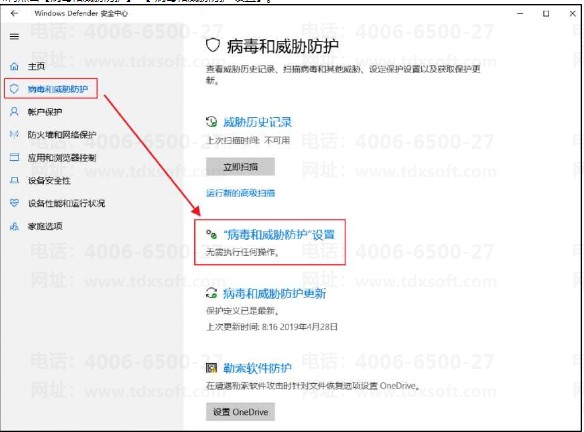
Task: Open 勒索软件防护 link
Action: click(x=257, y=368)
